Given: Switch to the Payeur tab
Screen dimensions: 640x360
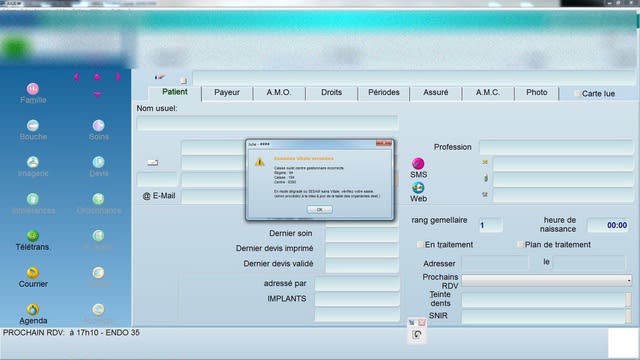Looking at the screenshot, I should pyautogui.click(x=227, y=93).
